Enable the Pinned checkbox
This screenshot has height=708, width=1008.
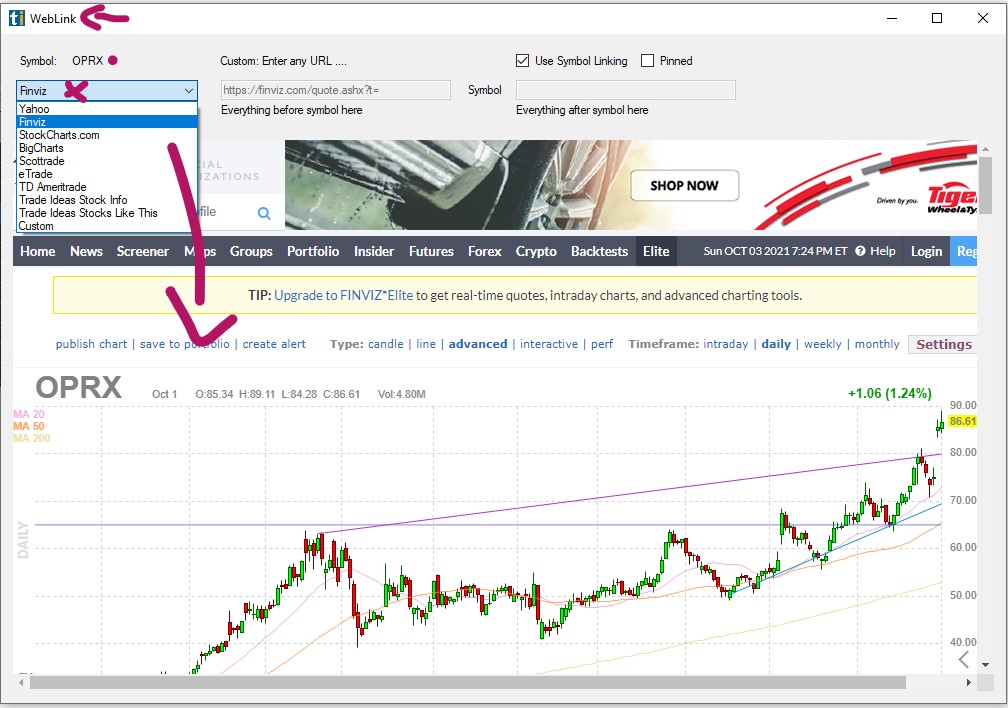(x=648, y=61)
